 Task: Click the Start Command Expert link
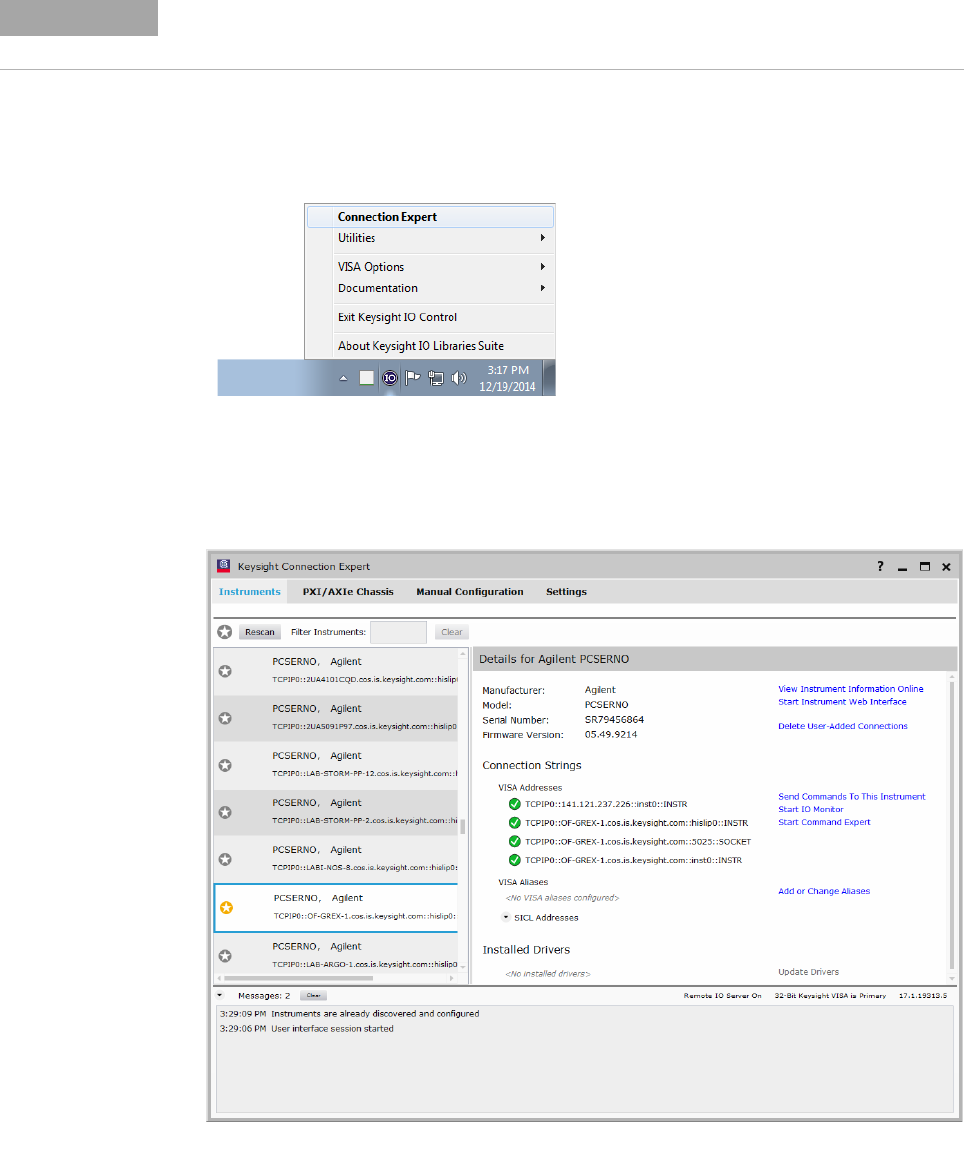pos(824,822)
